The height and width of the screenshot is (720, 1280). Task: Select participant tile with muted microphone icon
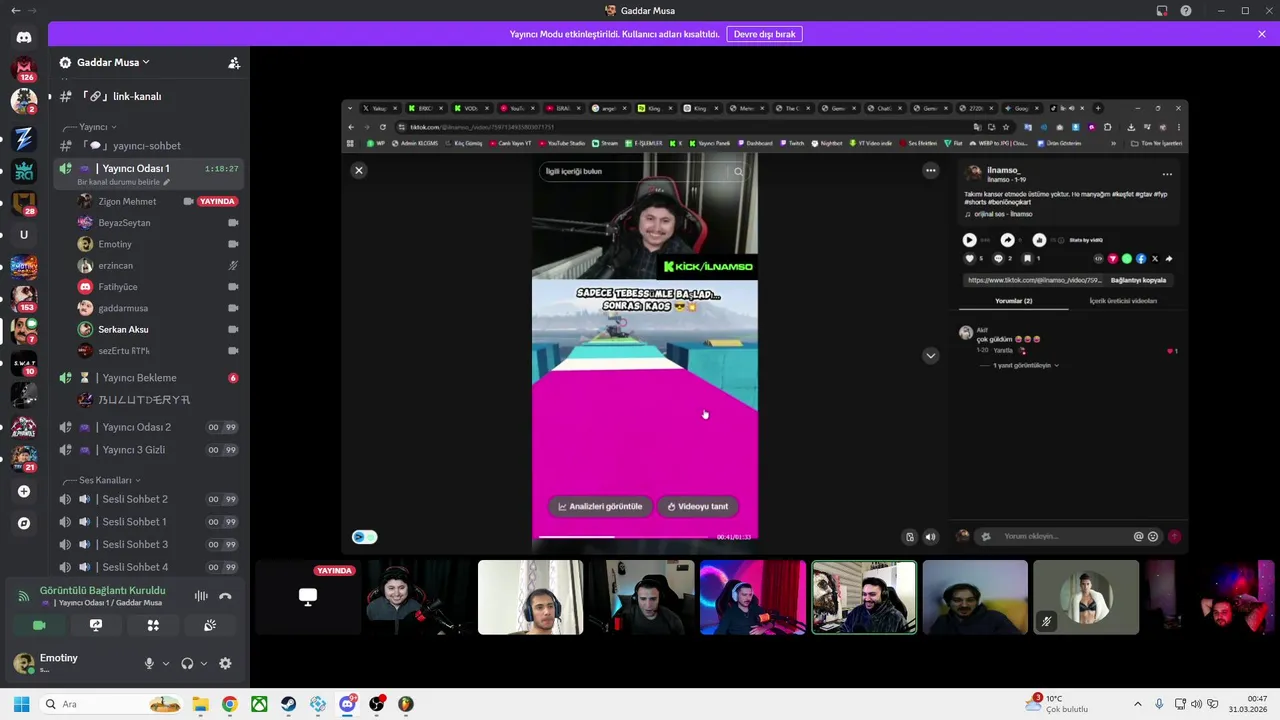(x=1086, y=597)
